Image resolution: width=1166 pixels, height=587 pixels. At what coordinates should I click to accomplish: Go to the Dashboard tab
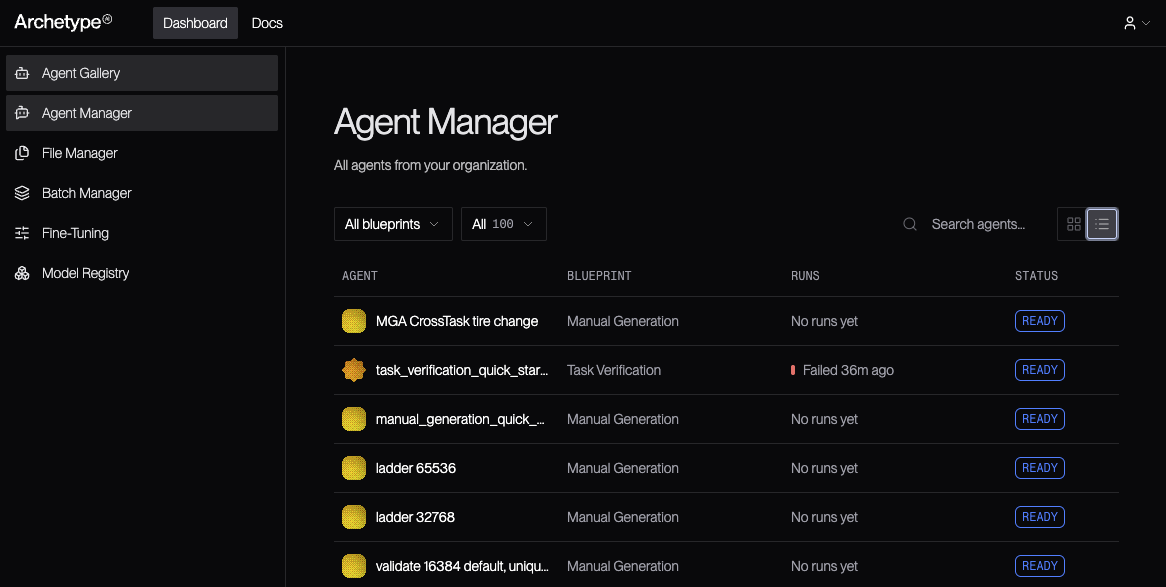[x=196, y=23]
